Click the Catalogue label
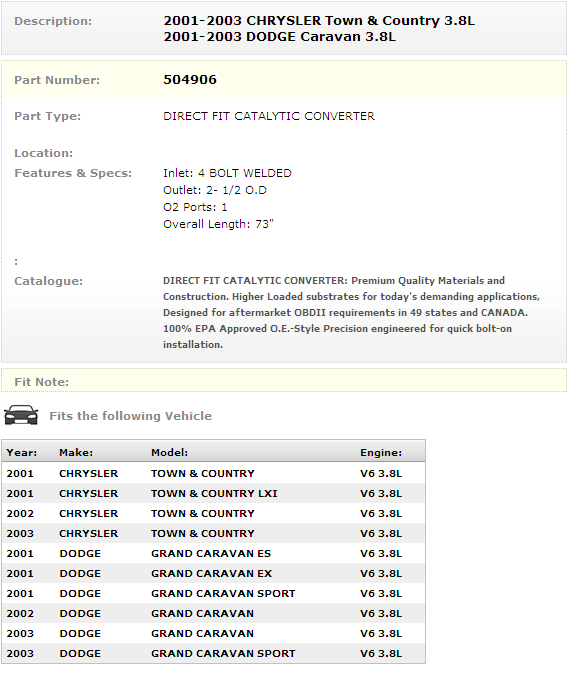 [48, 281]
